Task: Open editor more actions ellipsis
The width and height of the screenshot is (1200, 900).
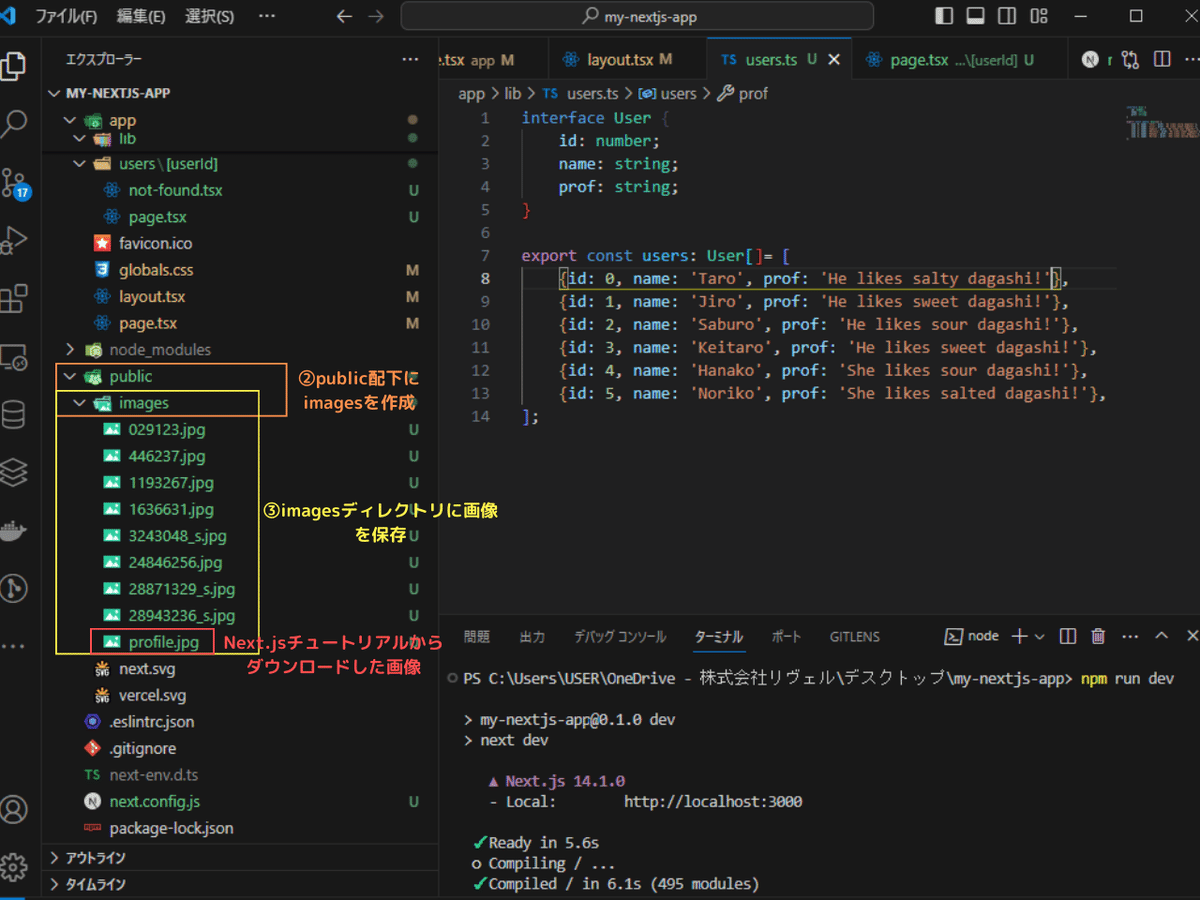Action: [1192, 60]
